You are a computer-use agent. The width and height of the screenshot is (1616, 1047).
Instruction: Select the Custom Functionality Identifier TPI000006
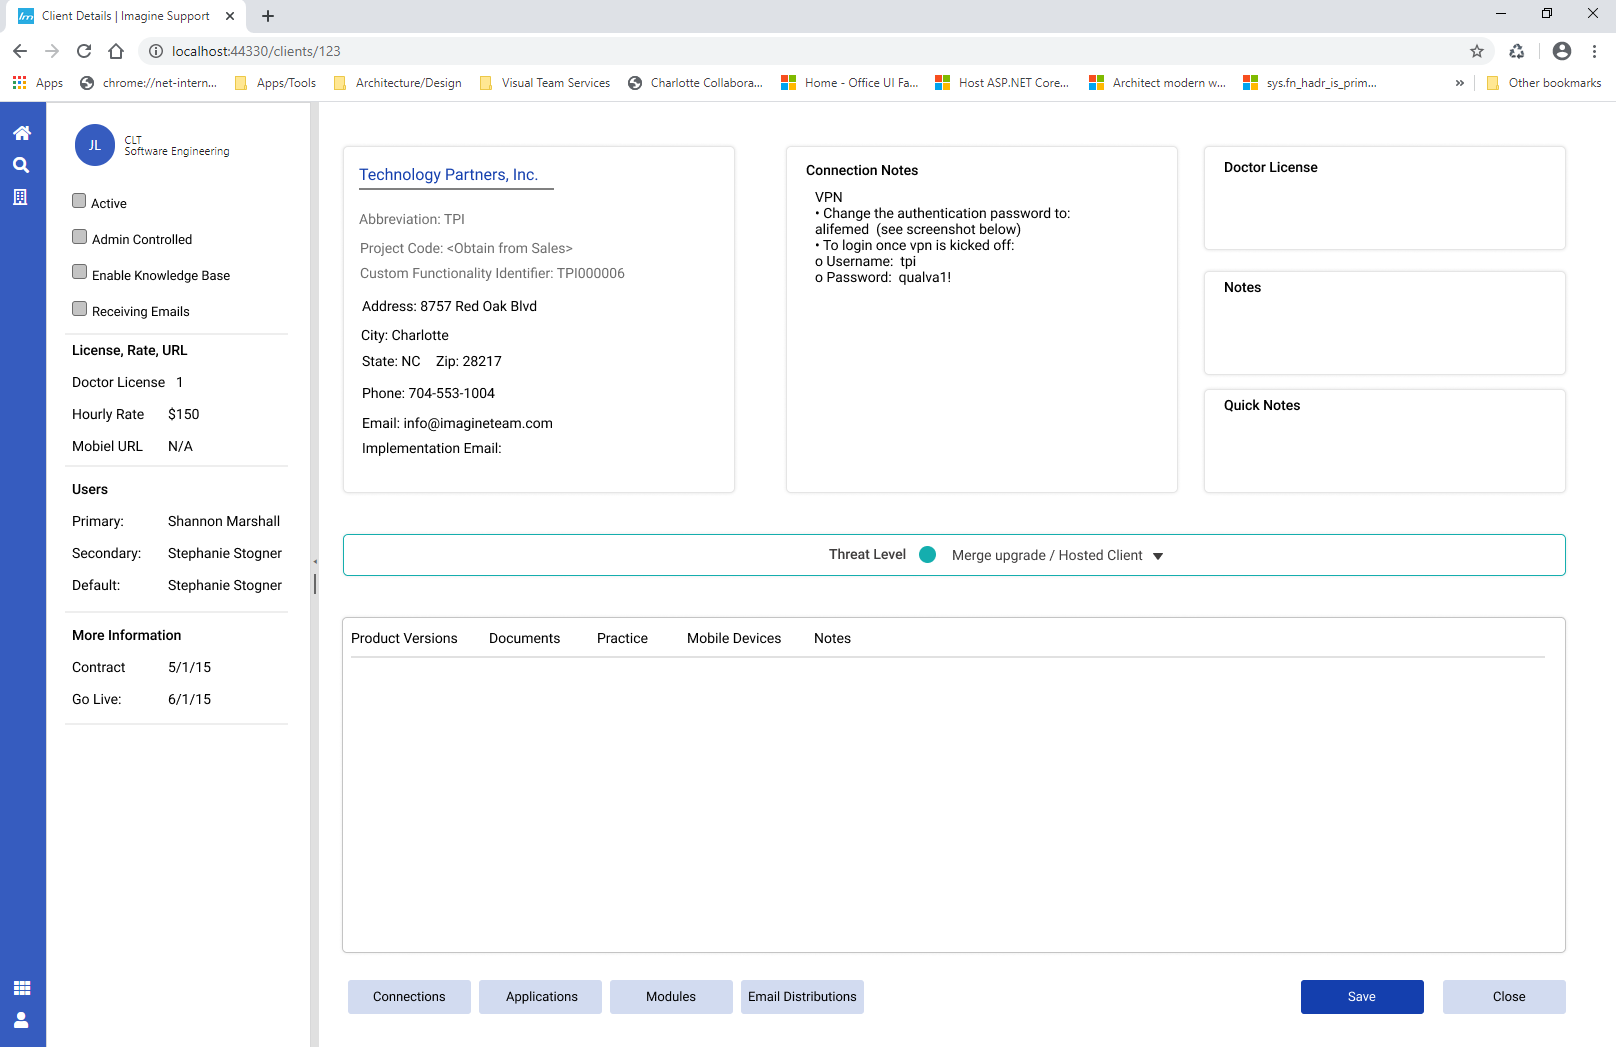point(492,273)
